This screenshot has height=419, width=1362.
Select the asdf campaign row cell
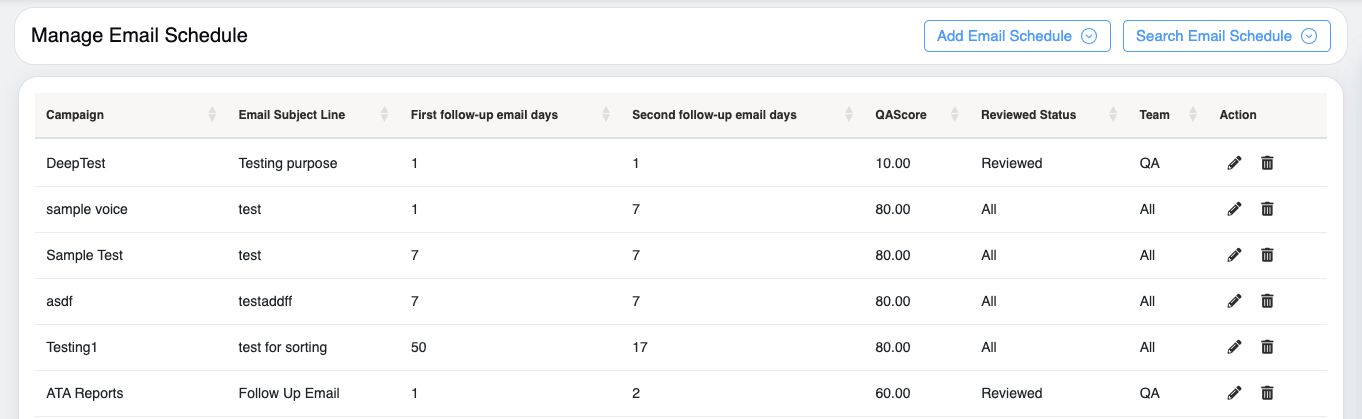(x=61, y=301)
